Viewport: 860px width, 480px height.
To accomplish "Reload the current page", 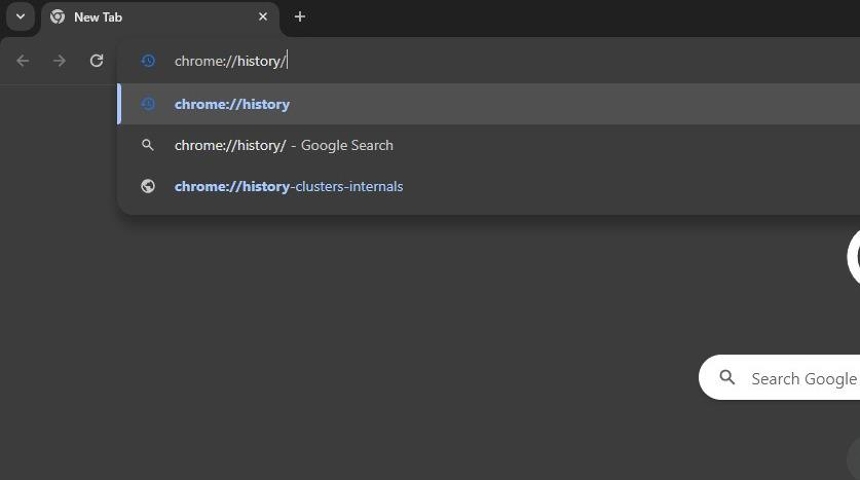I will tap(97, 60).
